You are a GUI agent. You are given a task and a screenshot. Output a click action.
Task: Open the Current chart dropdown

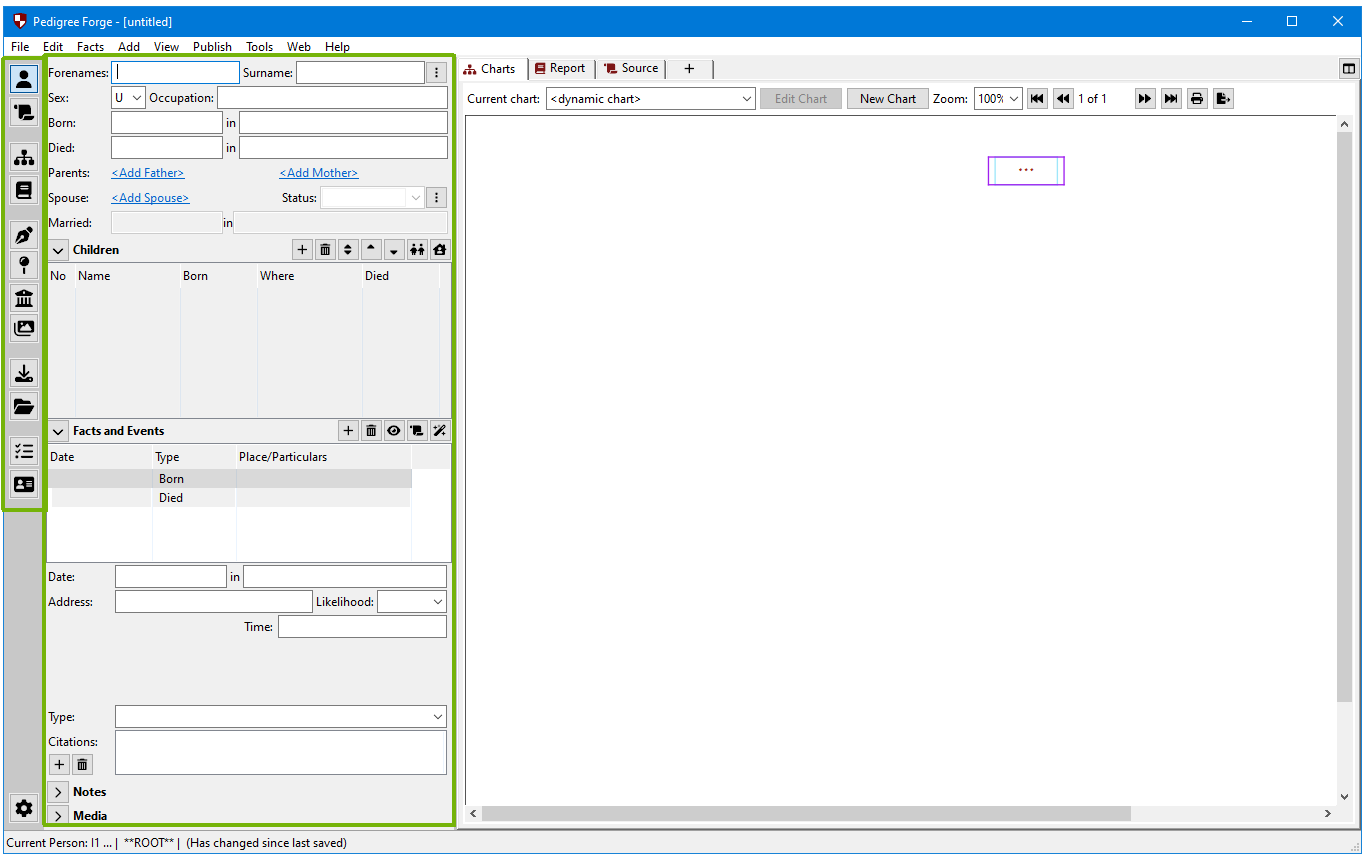(x=651, y=99)
